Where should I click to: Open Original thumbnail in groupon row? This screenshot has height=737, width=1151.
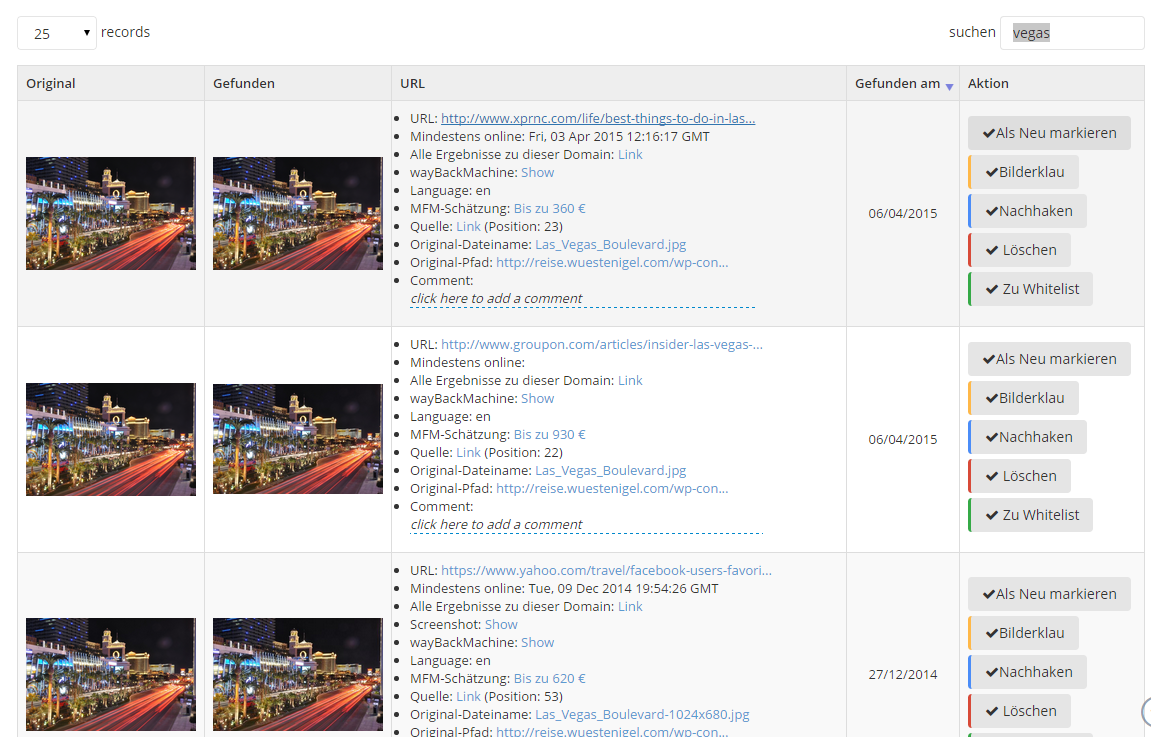[111, 439]
